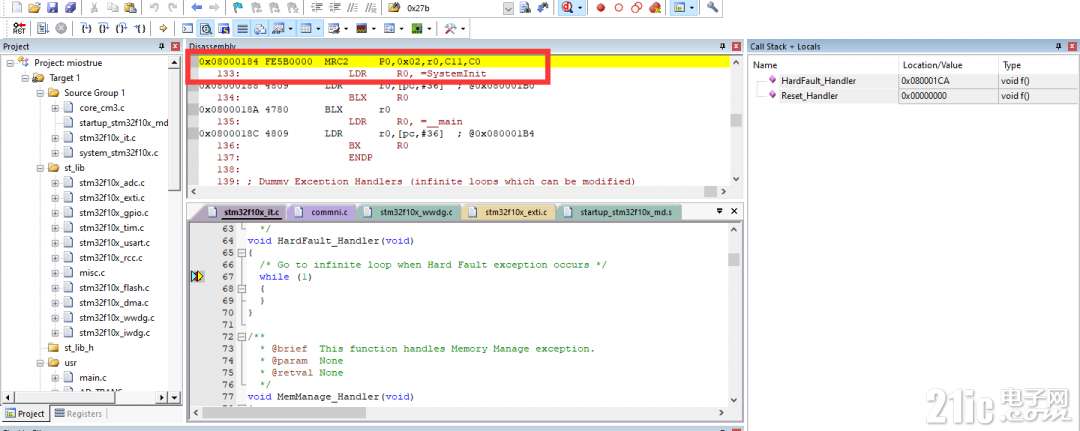
Task: Paste from clipboard in toolbar
Action: [130, 8]
